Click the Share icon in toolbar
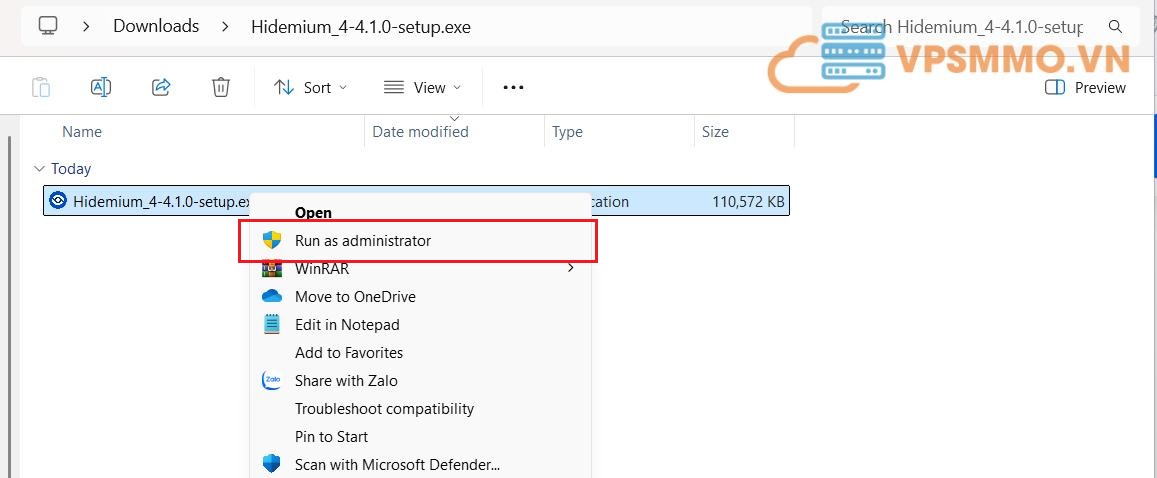This screenshot has width=1157, height=478. [161, 87]
